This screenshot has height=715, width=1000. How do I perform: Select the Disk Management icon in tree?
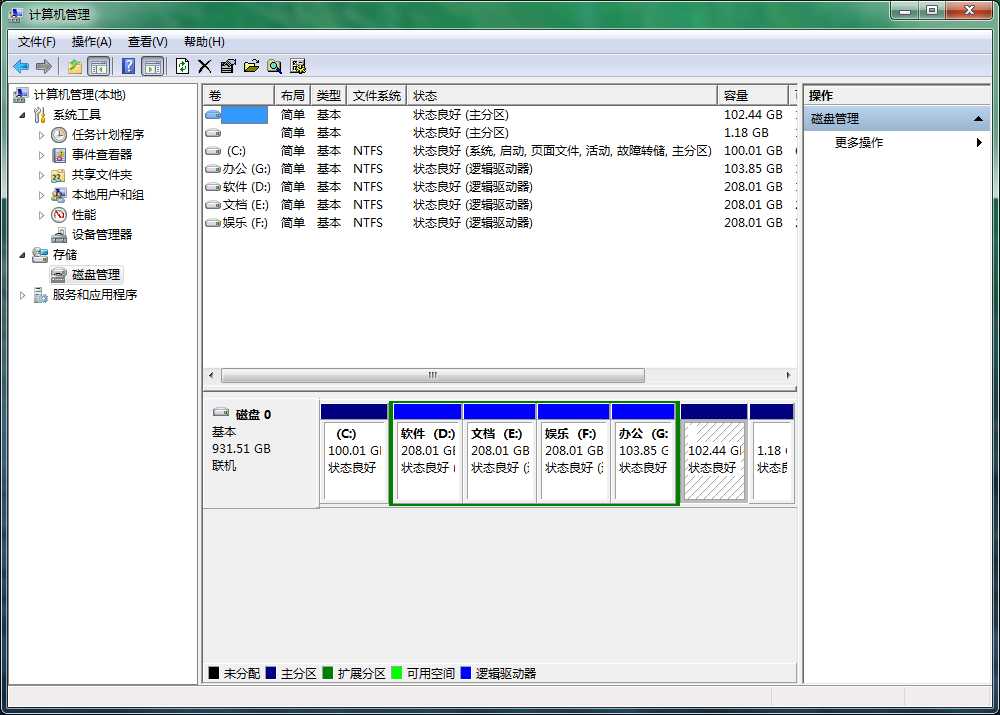point(59,275)
